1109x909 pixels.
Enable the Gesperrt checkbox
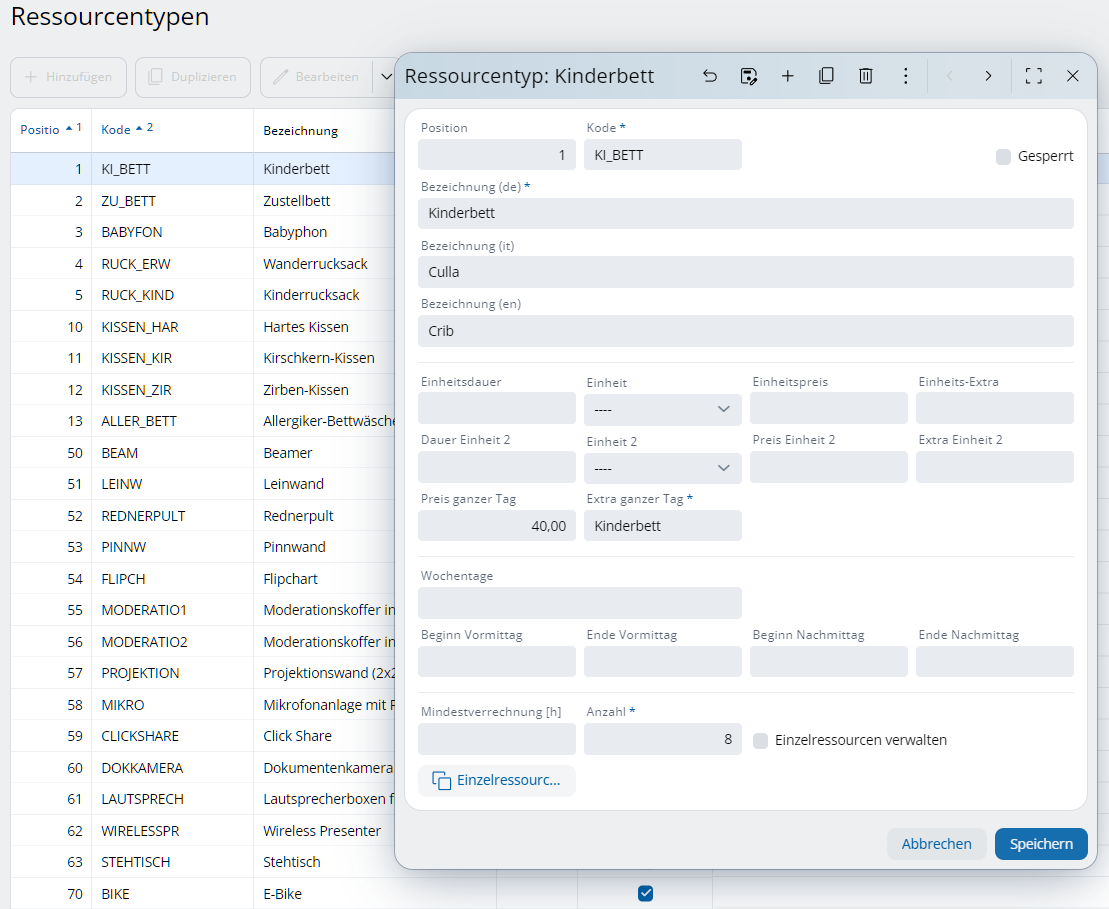coord(1003,156)
